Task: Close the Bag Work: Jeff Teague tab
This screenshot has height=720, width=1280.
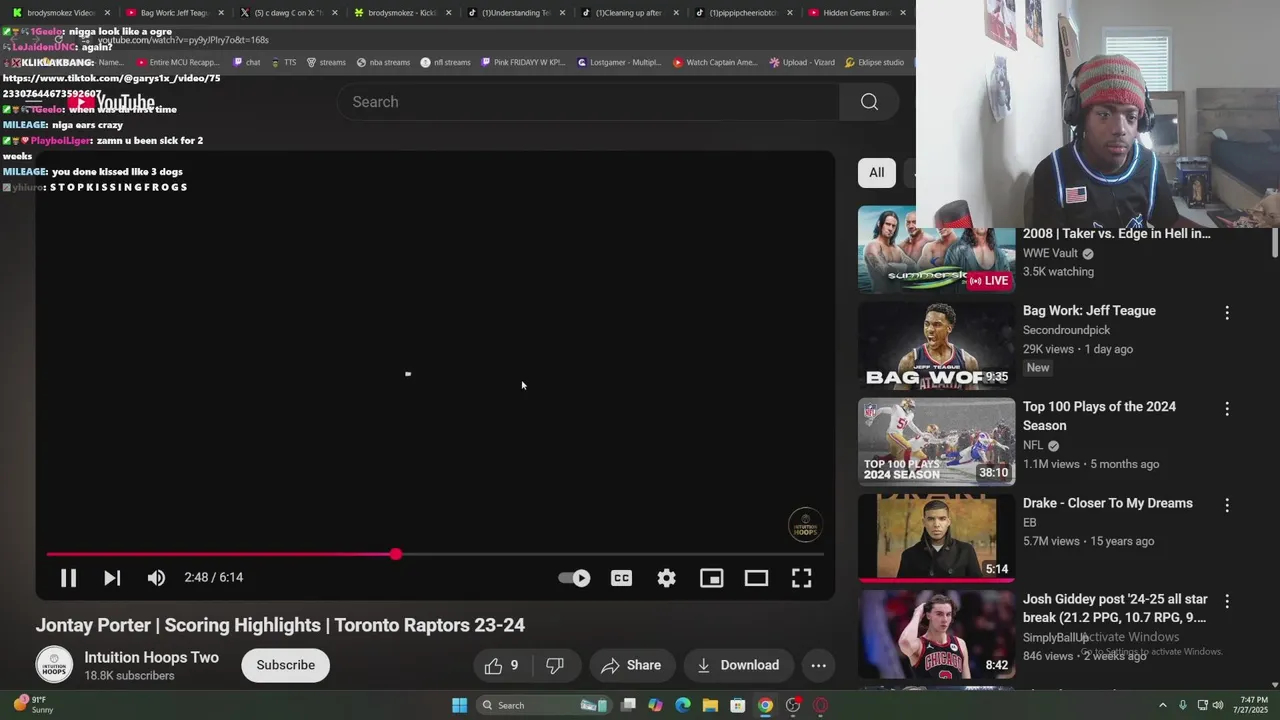Action: click(221, 13)
